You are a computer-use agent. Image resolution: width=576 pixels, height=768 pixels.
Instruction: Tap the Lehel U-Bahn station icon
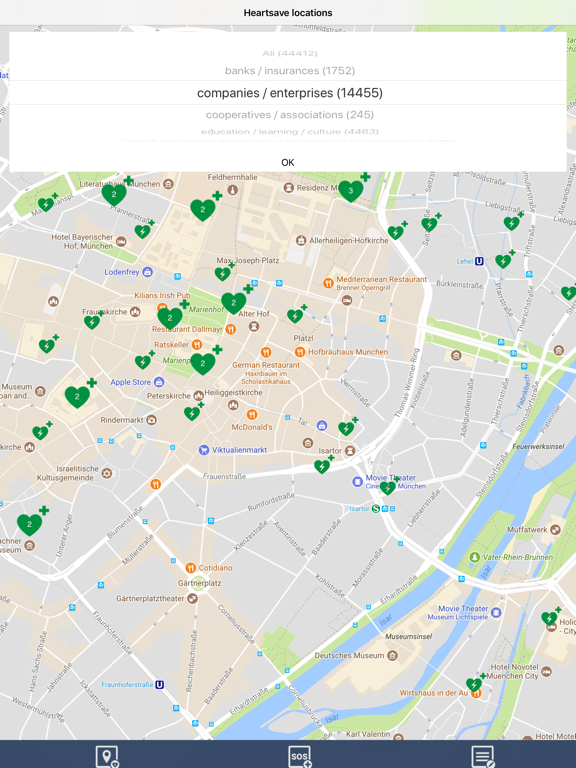[480, 262]
